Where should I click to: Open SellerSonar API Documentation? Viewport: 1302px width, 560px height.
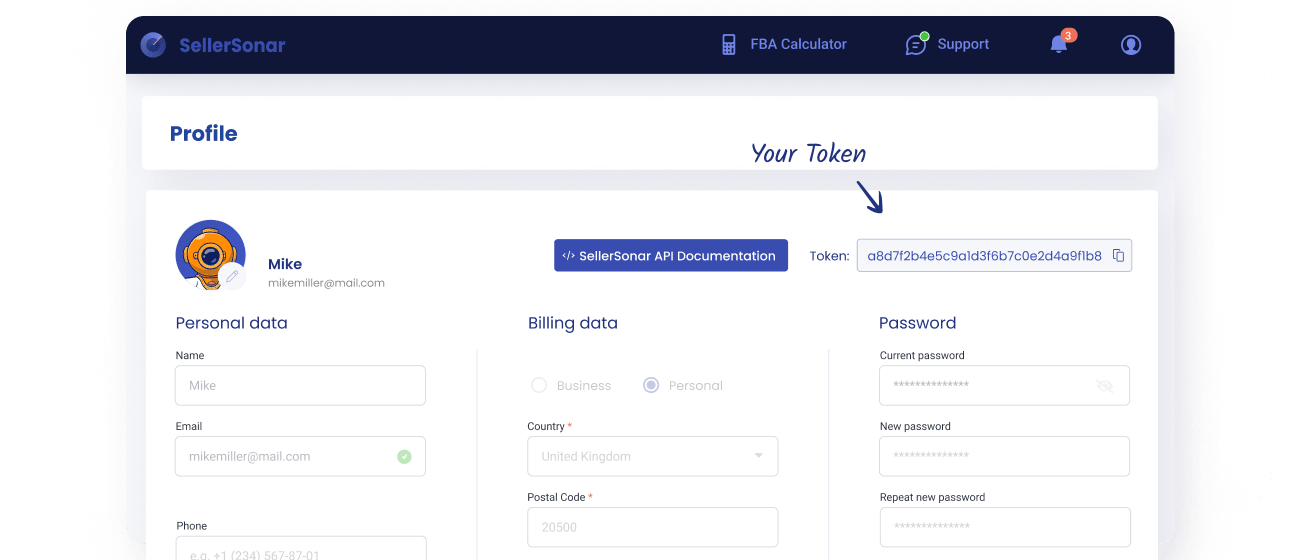(x=670, y=256)
